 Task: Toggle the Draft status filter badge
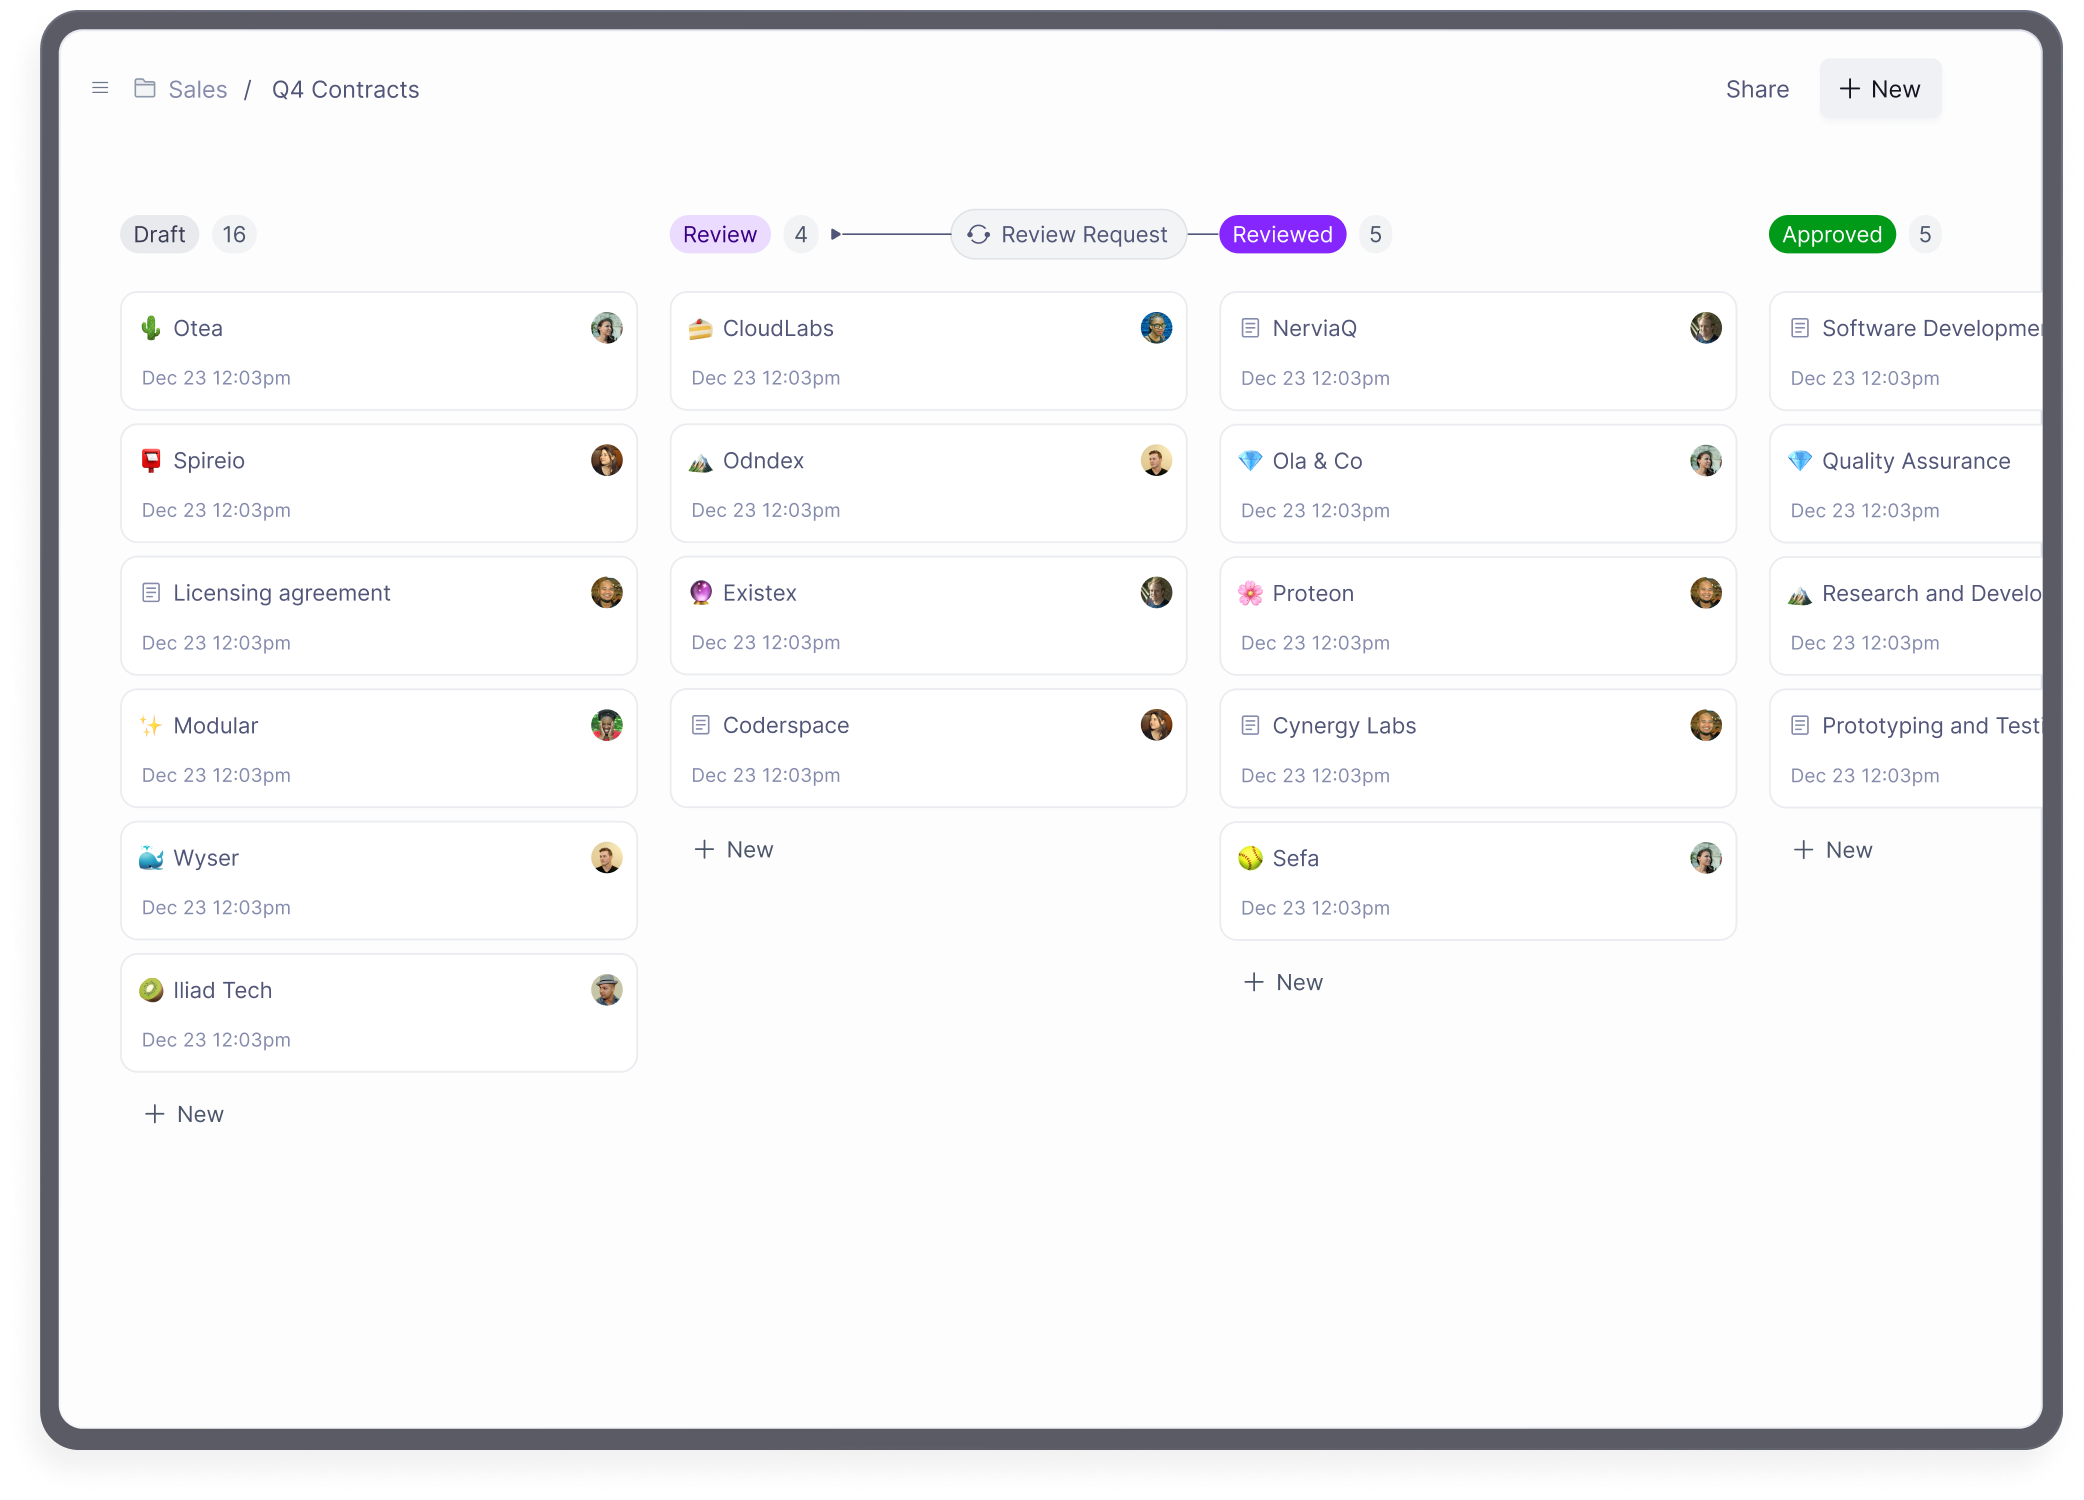159,234
